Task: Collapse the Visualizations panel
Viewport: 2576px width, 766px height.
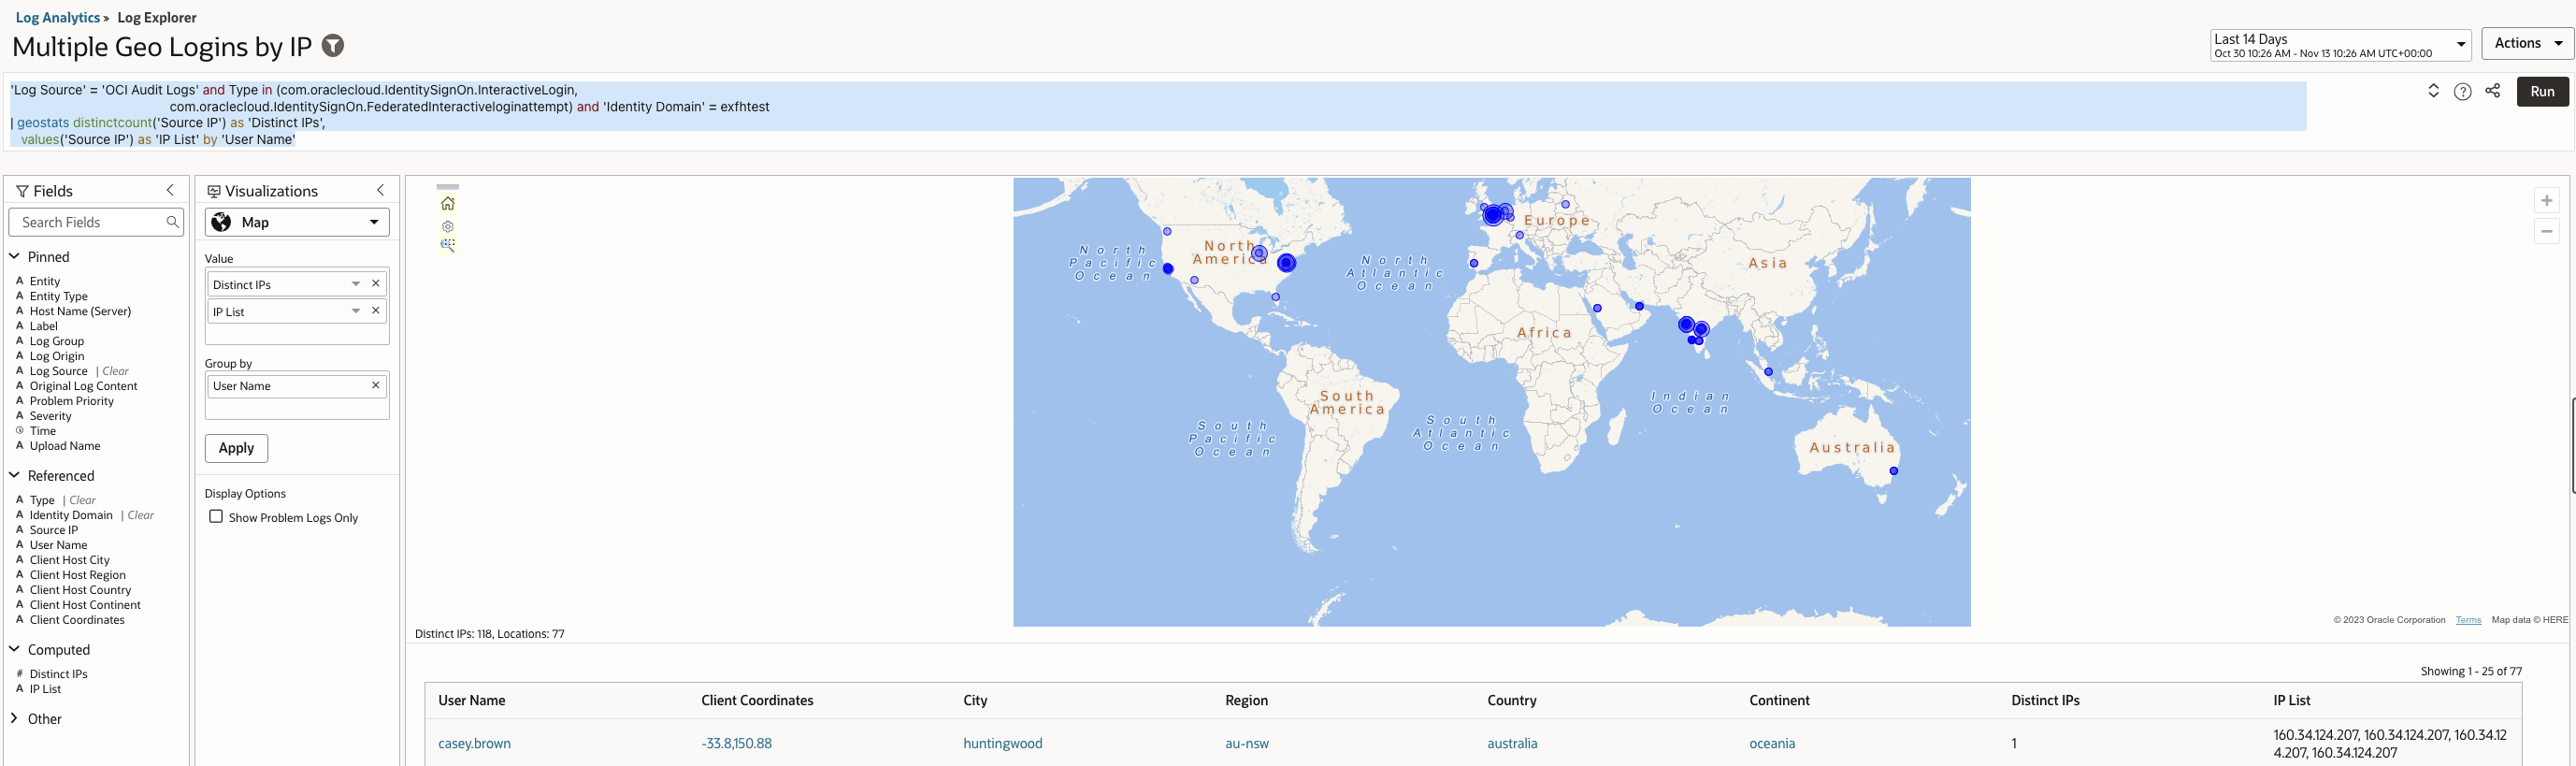Action: tap(380, 190)
